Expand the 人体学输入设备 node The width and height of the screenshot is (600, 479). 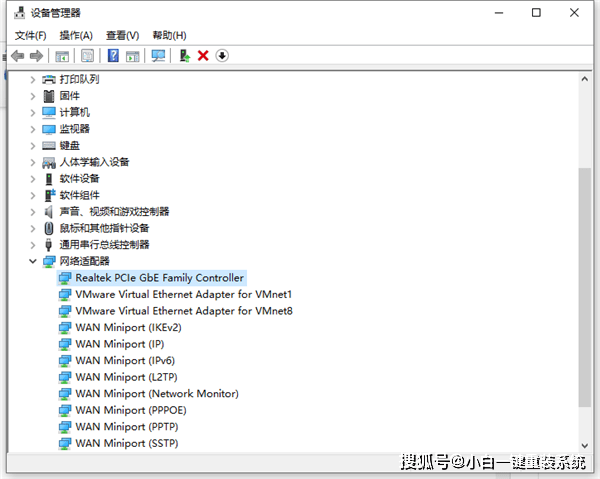coord(33,162)
